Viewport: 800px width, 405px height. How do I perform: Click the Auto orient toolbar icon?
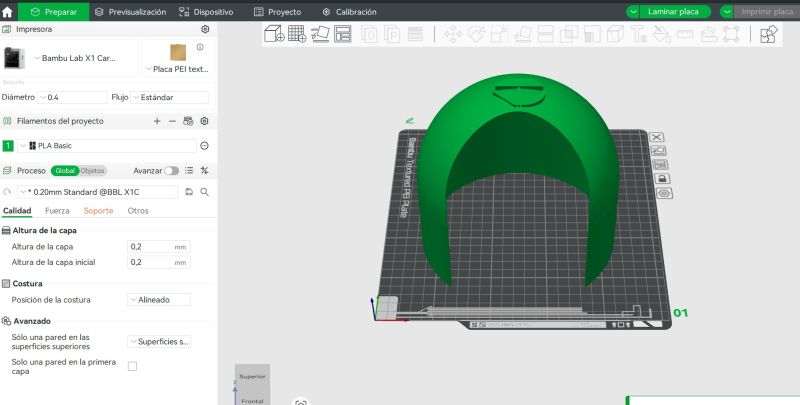click(320, 34)
